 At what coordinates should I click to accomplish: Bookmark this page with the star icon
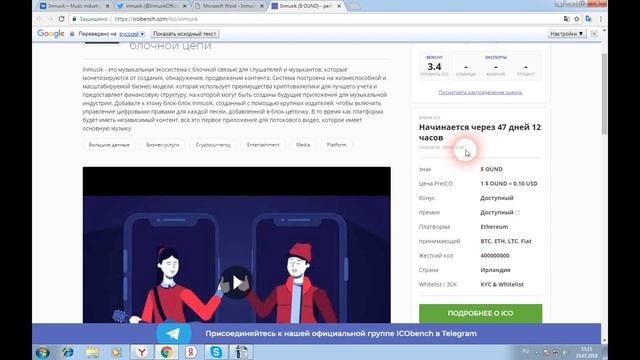(x=577, y=19)
